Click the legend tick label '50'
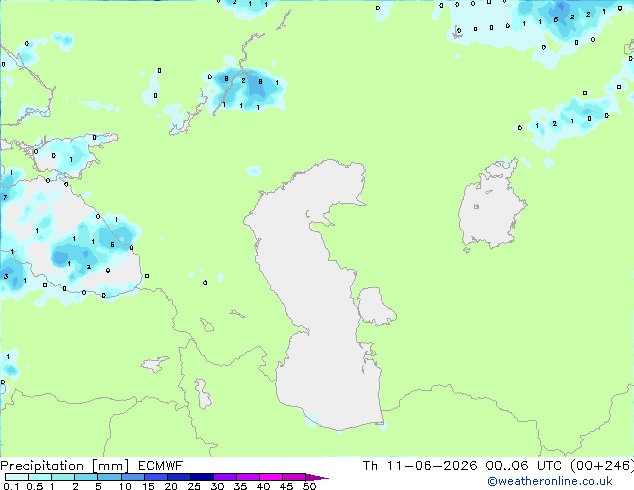This screenshot has height=490, width=634. (x=309, y=486)
